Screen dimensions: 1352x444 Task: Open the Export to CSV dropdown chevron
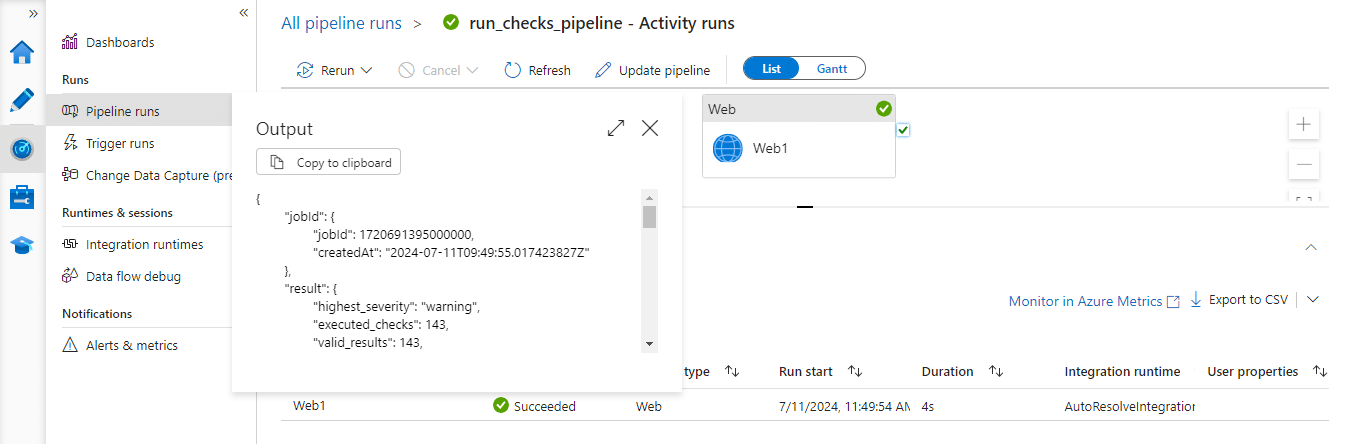[x=1313, y=299]
